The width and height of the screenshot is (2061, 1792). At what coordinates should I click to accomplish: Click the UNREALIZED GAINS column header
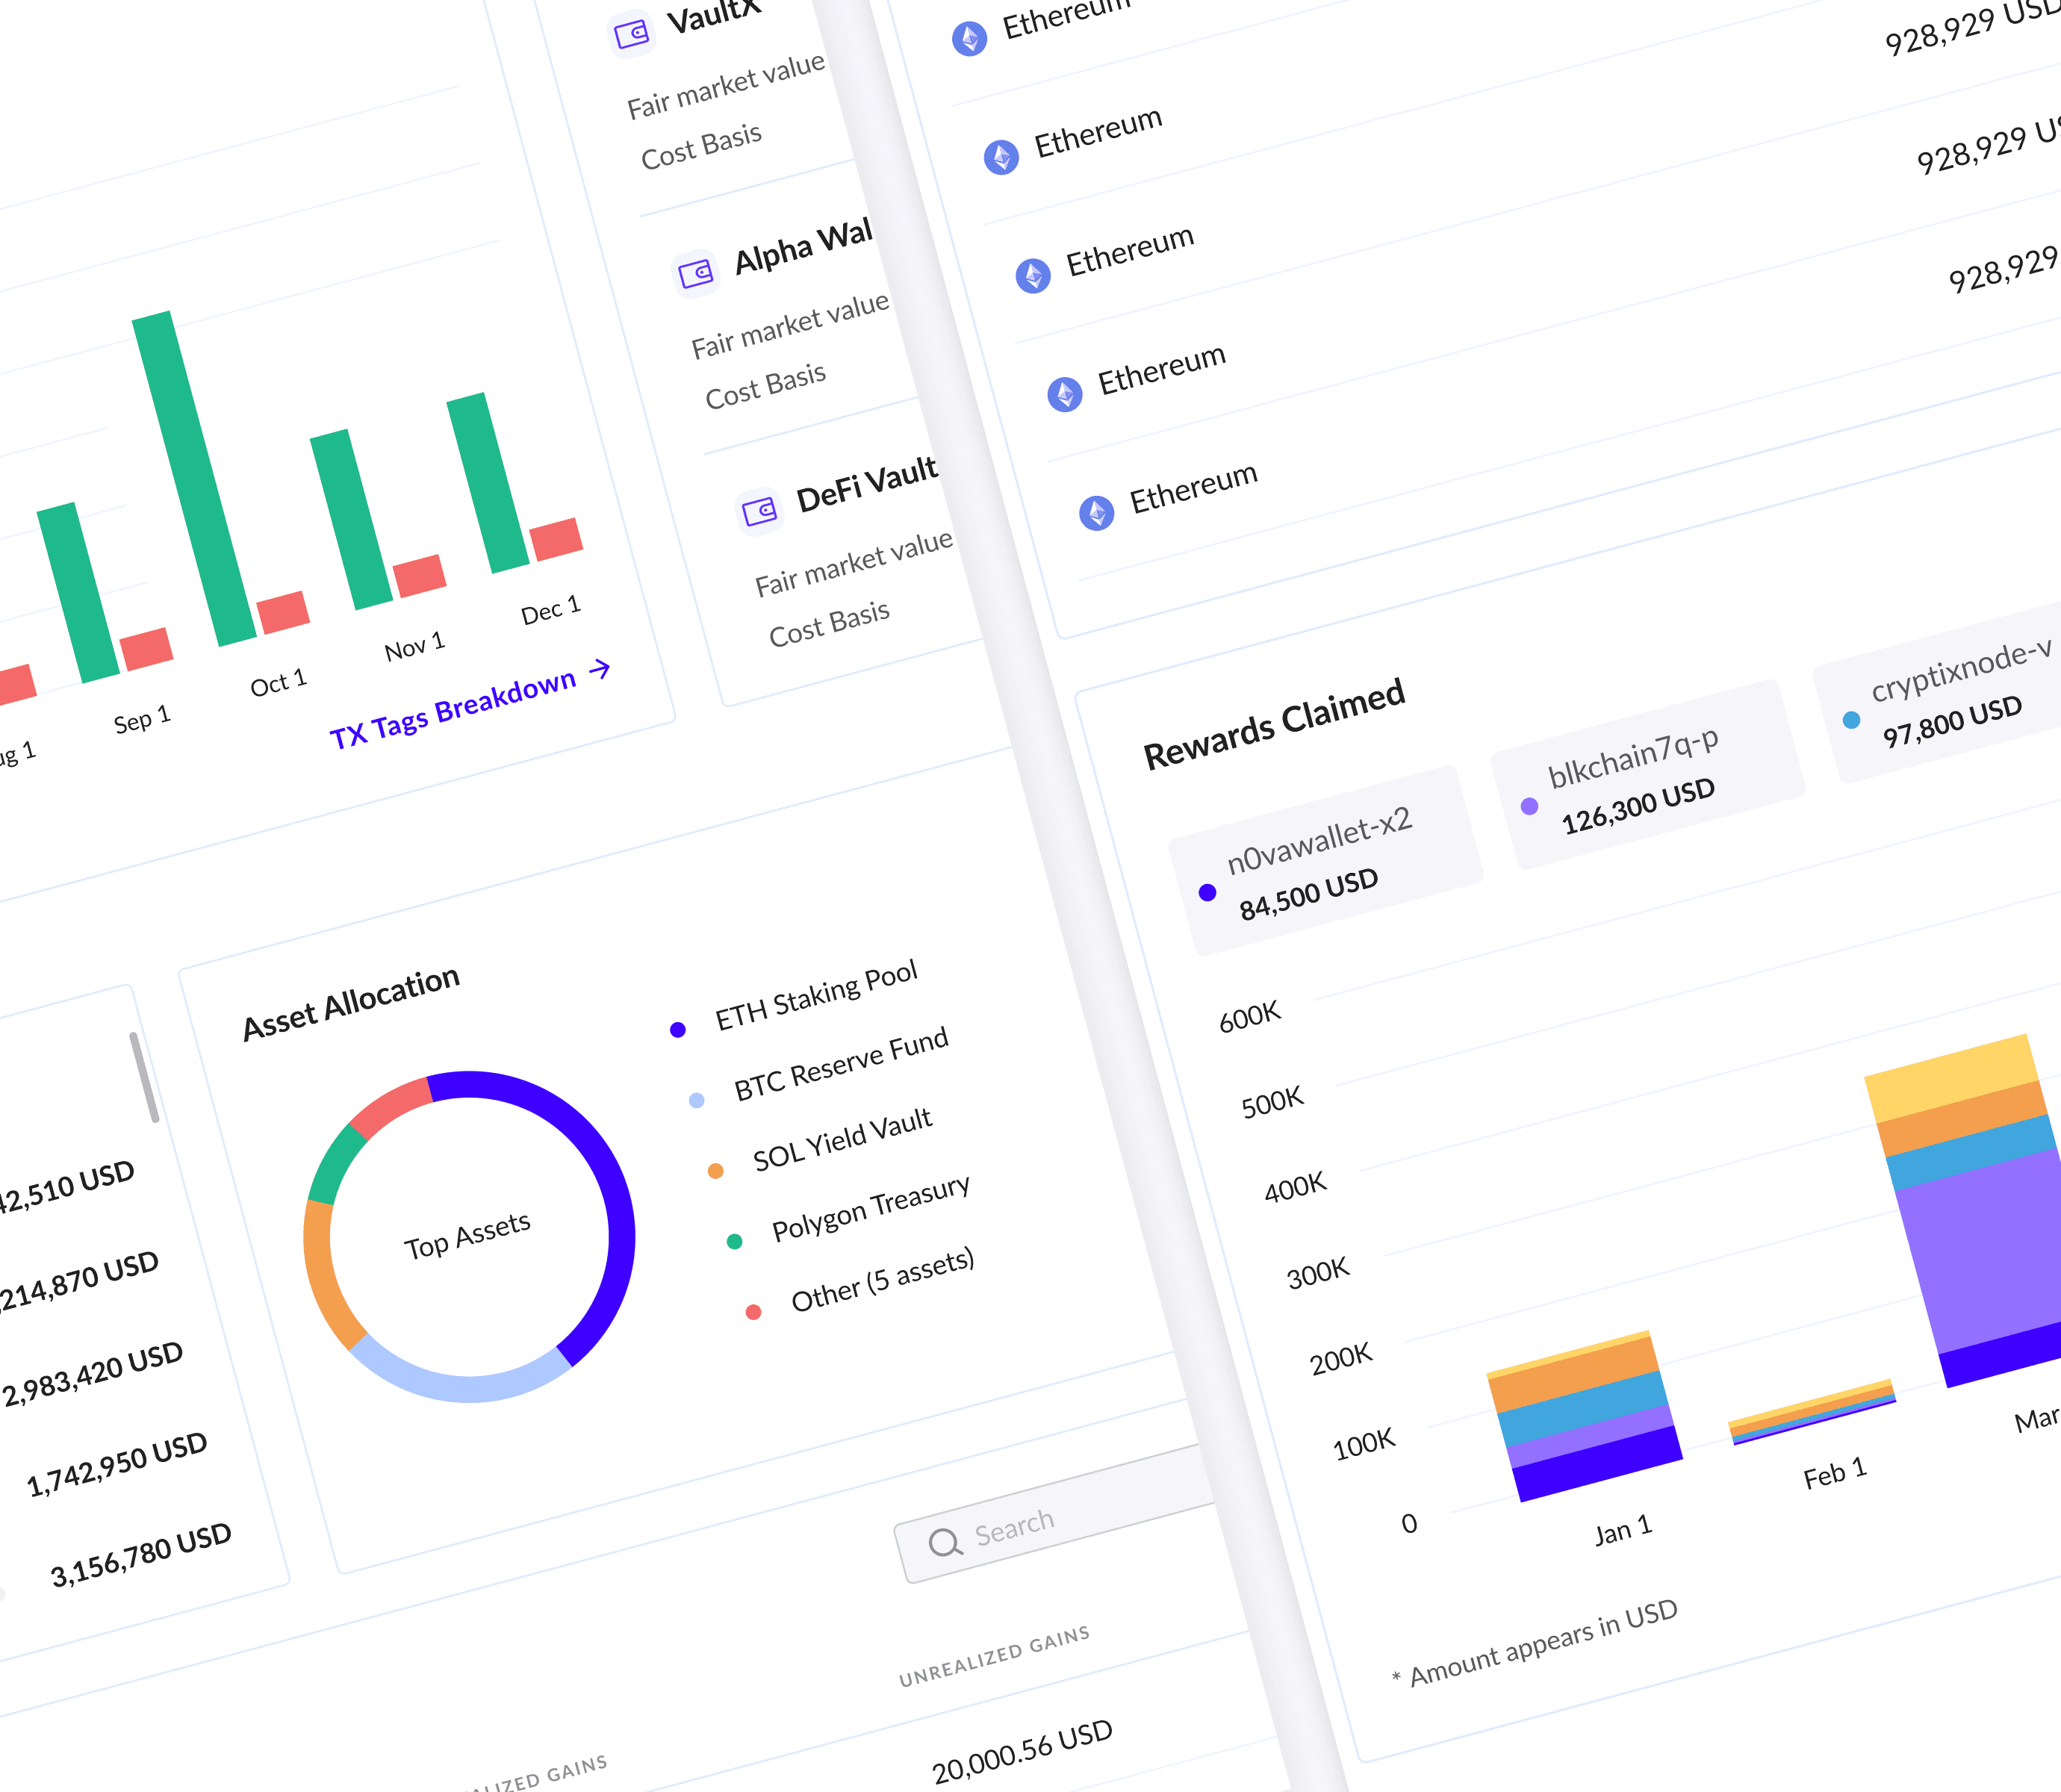click(994, 1656)
